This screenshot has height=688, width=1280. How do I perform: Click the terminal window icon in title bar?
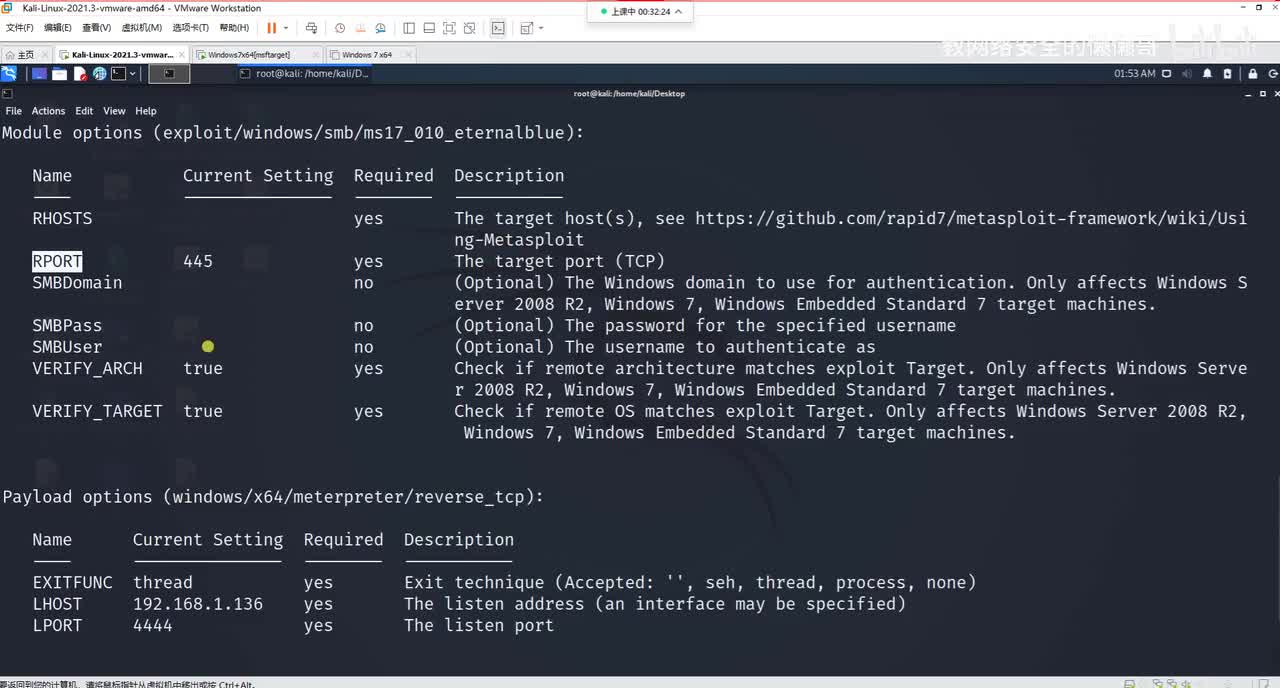point(7,93)
